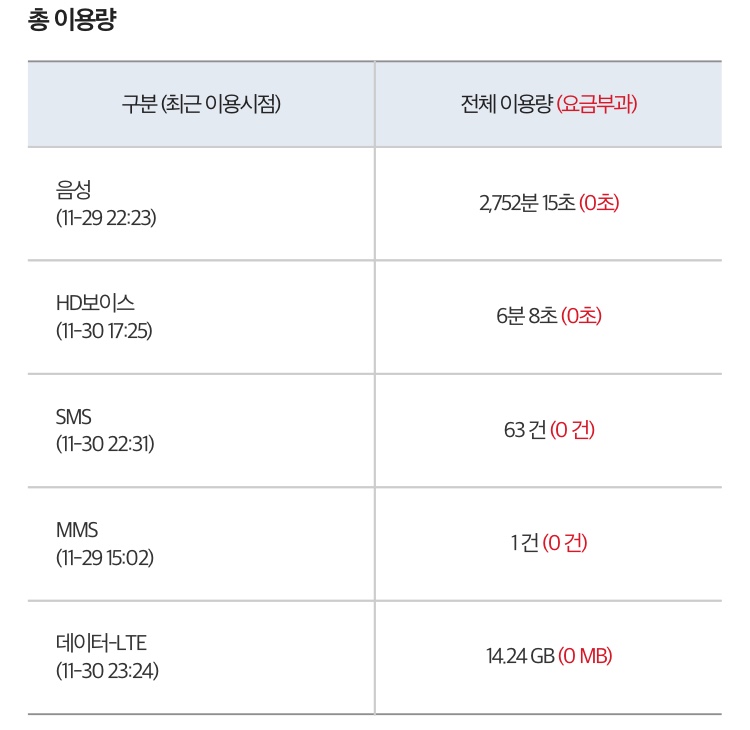Select the HD보이스 row label
Viewport: 750px width, 730px height.
[95, 302]
